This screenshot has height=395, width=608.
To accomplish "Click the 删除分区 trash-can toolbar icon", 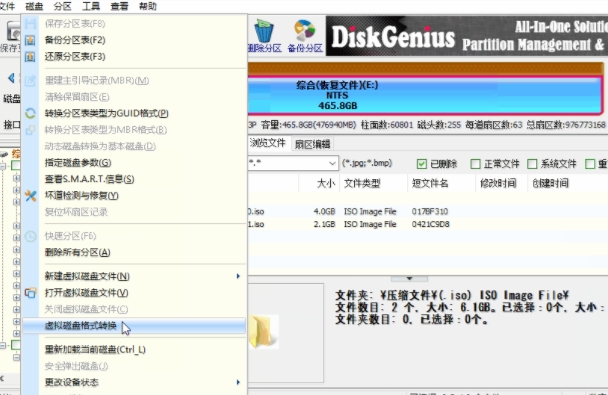I will click(265, 31).
